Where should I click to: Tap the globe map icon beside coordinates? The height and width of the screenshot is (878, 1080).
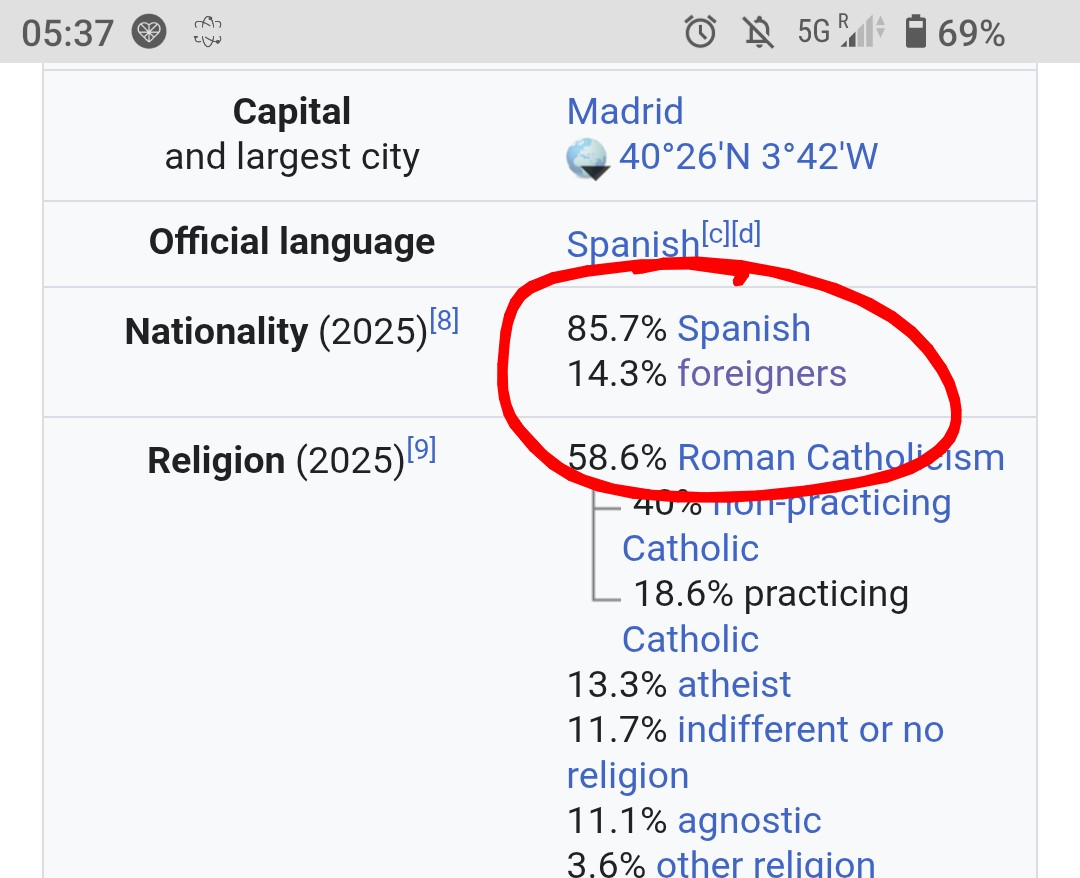[x=588, y=159]
